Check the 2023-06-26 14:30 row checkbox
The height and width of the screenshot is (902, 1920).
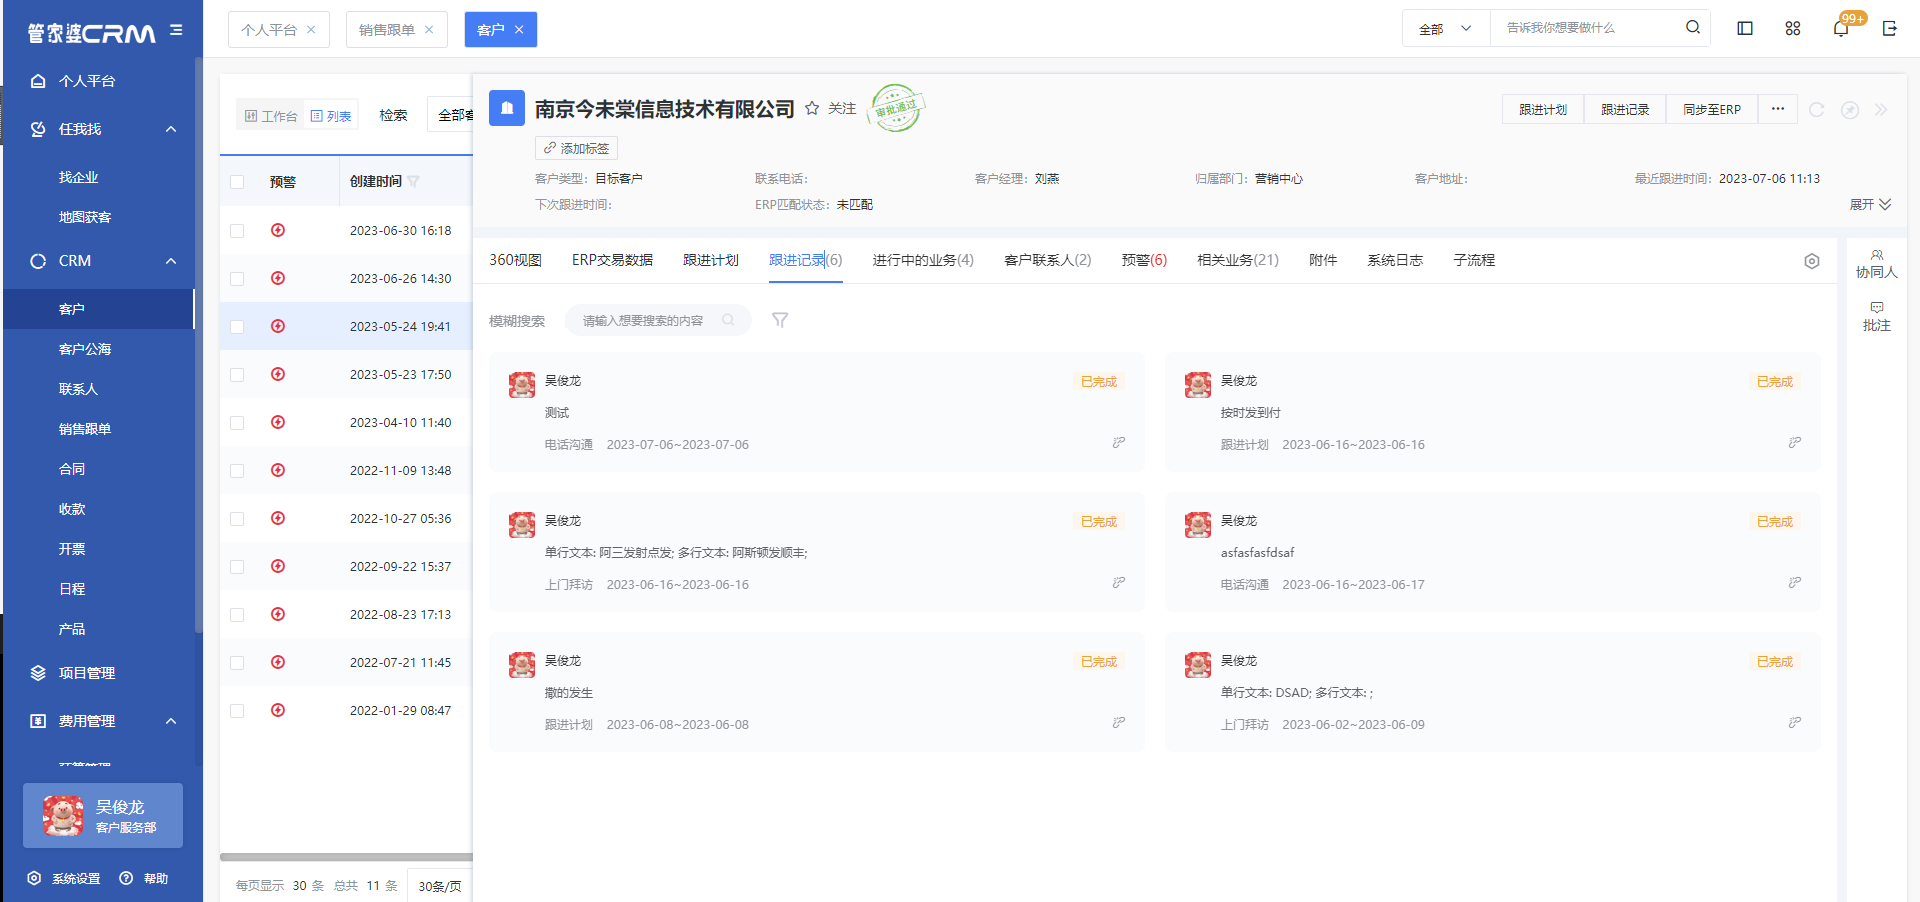click(x=237, y=279)
